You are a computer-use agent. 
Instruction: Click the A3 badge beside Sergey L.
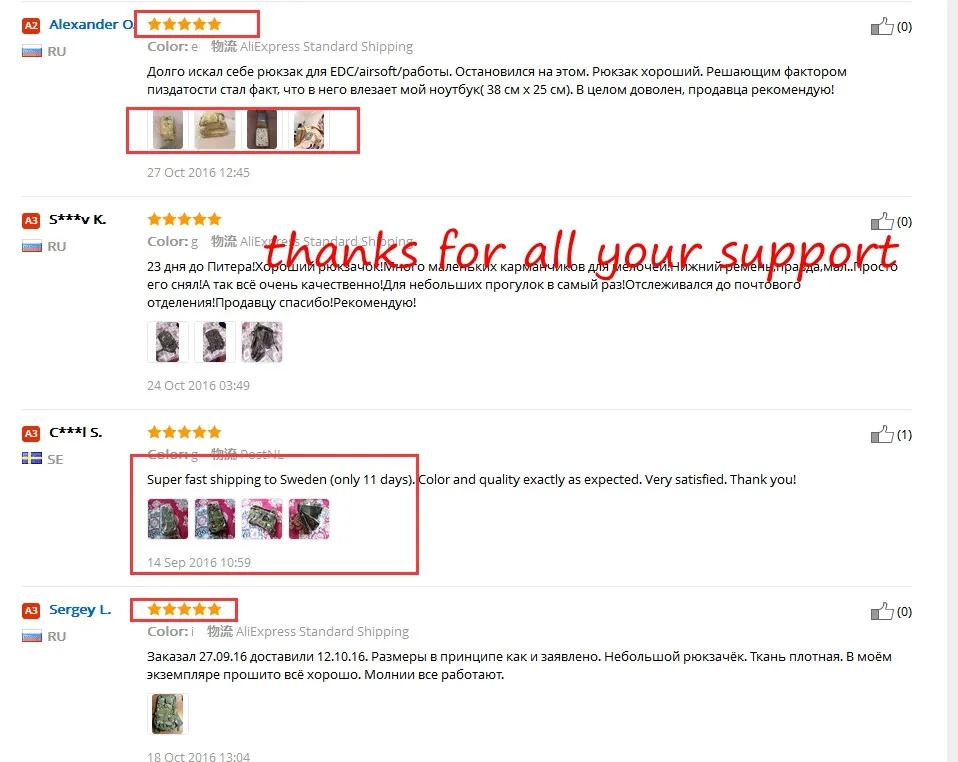[x=31, y=610]
